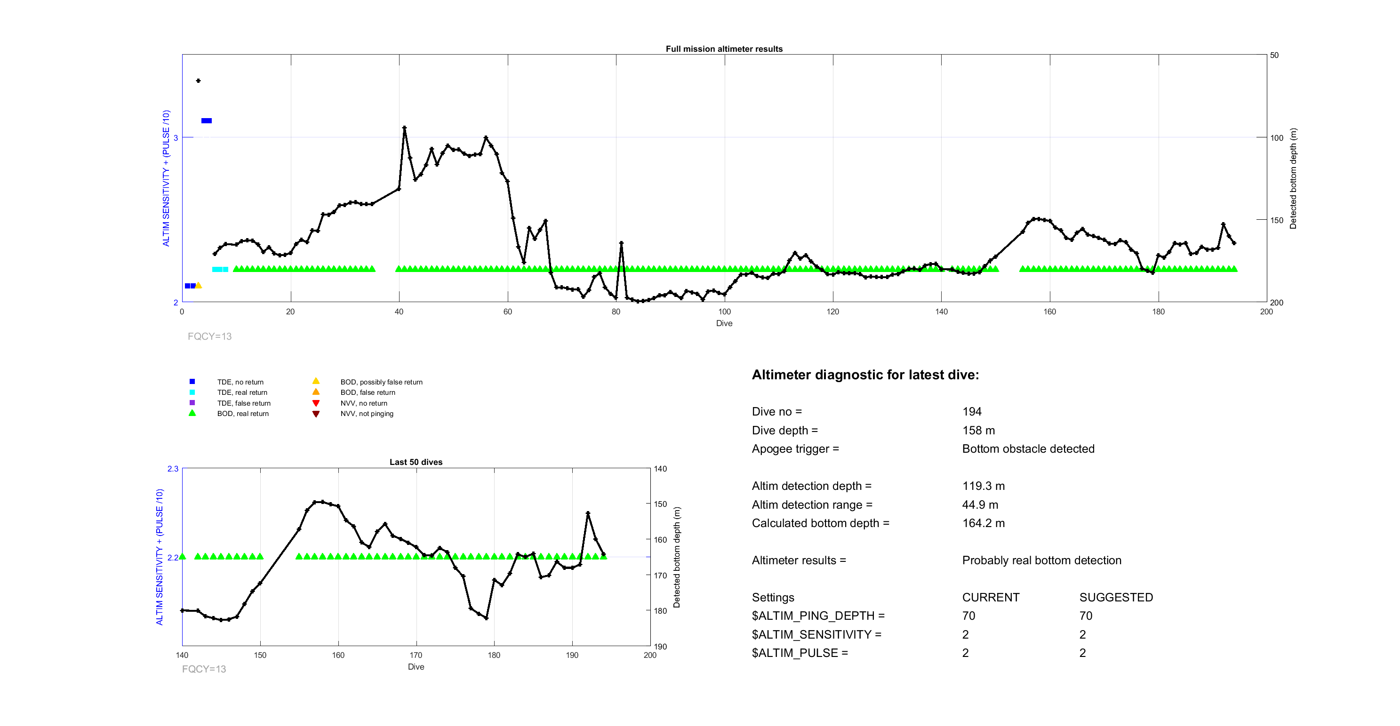The height and width of the screenshot is (726, 1400).
Task: Click the current $ALTIM_PULSE value '2'
Action: pos(966,653)
